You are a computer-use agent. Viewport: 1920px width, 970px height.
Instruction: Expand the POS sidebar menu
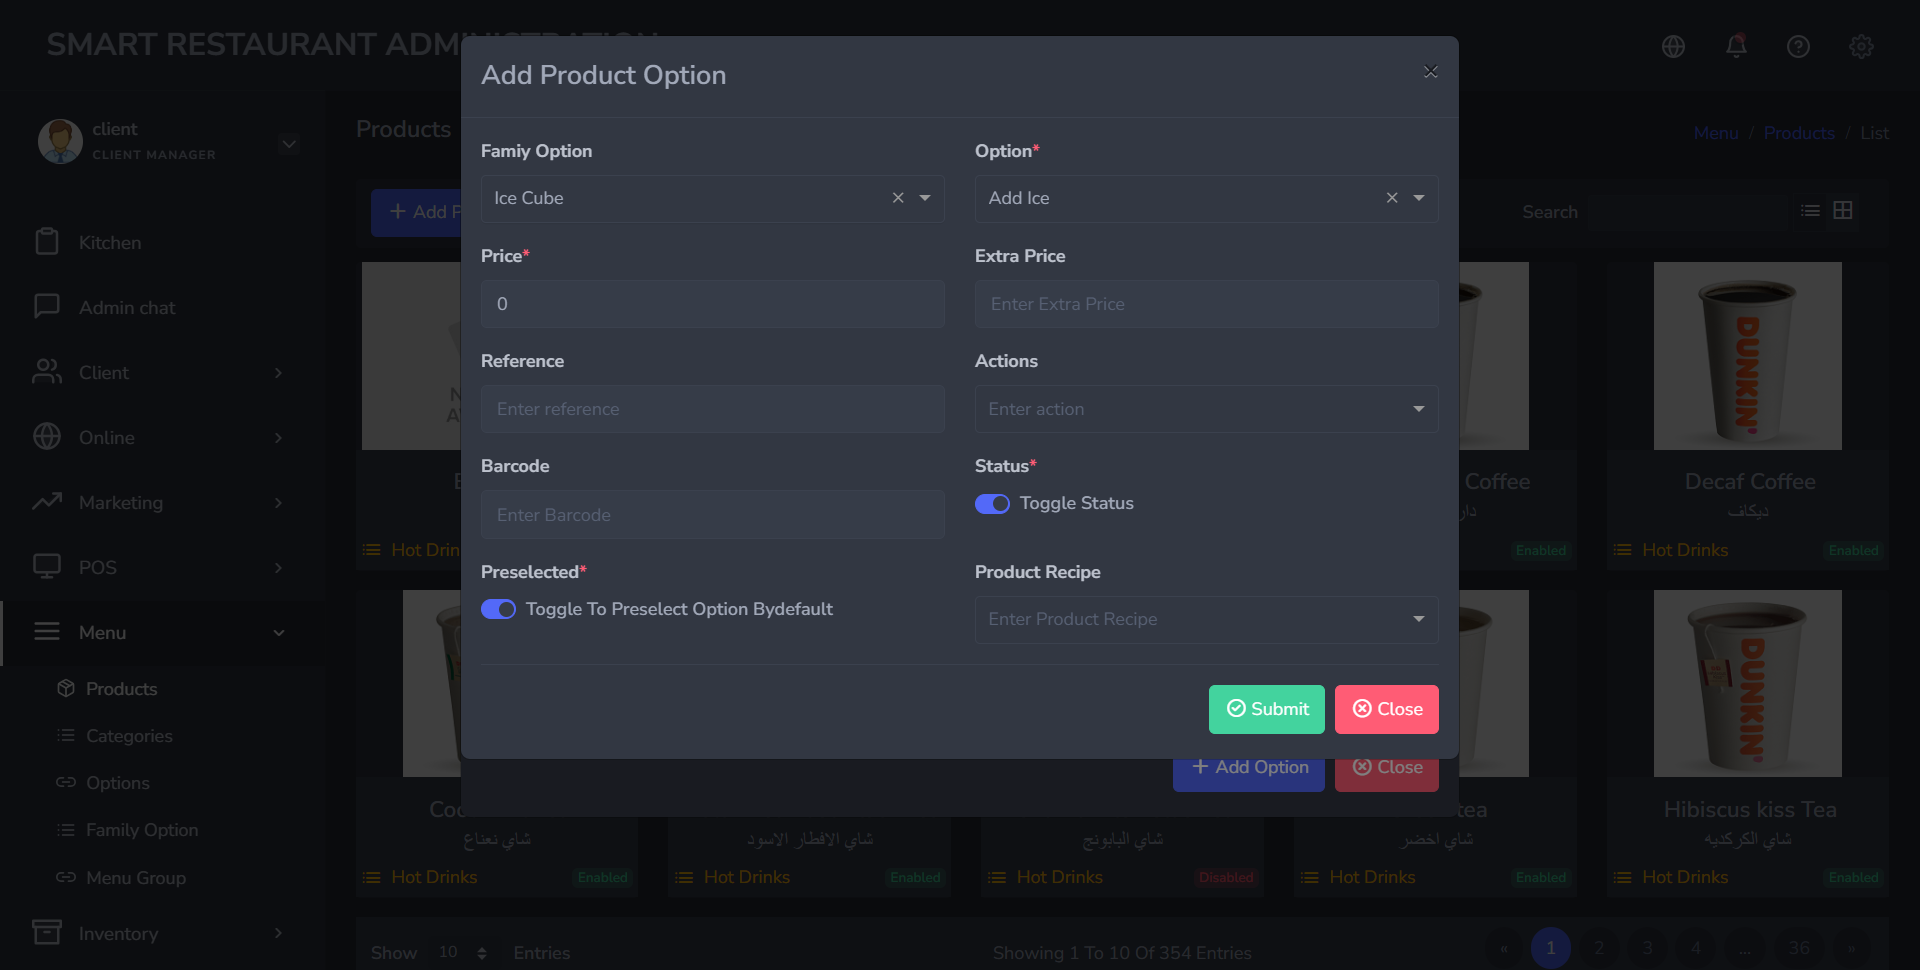(x=162, y=568)
